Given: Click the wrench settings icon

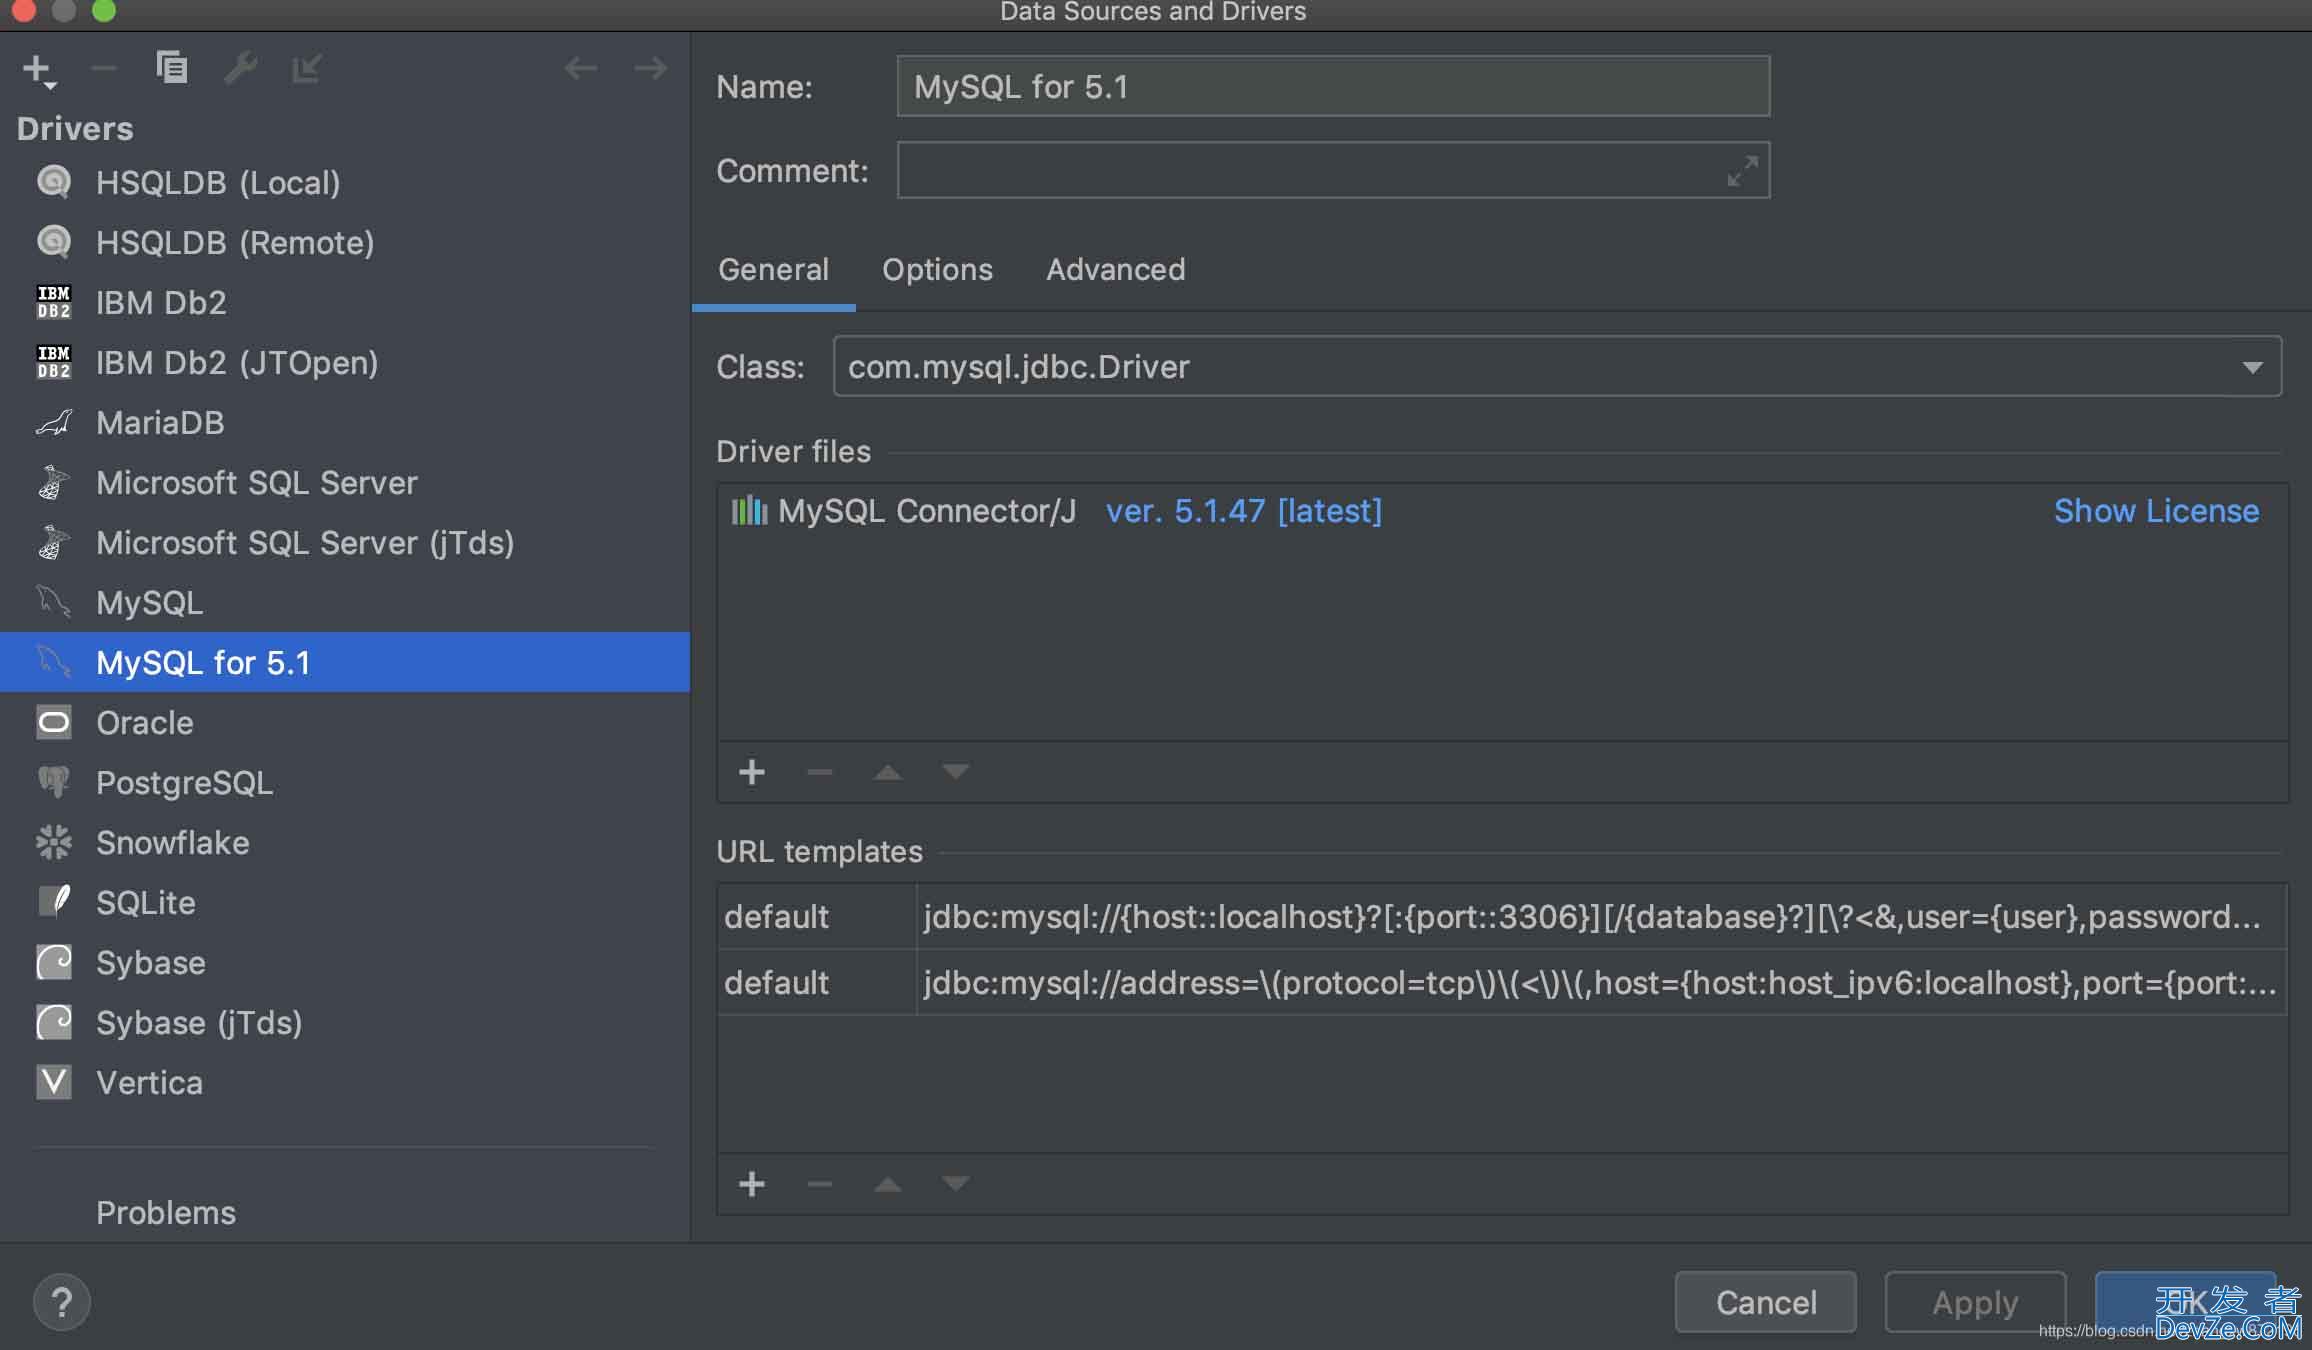Looking at the screenshot, I should tap(240, 68).
